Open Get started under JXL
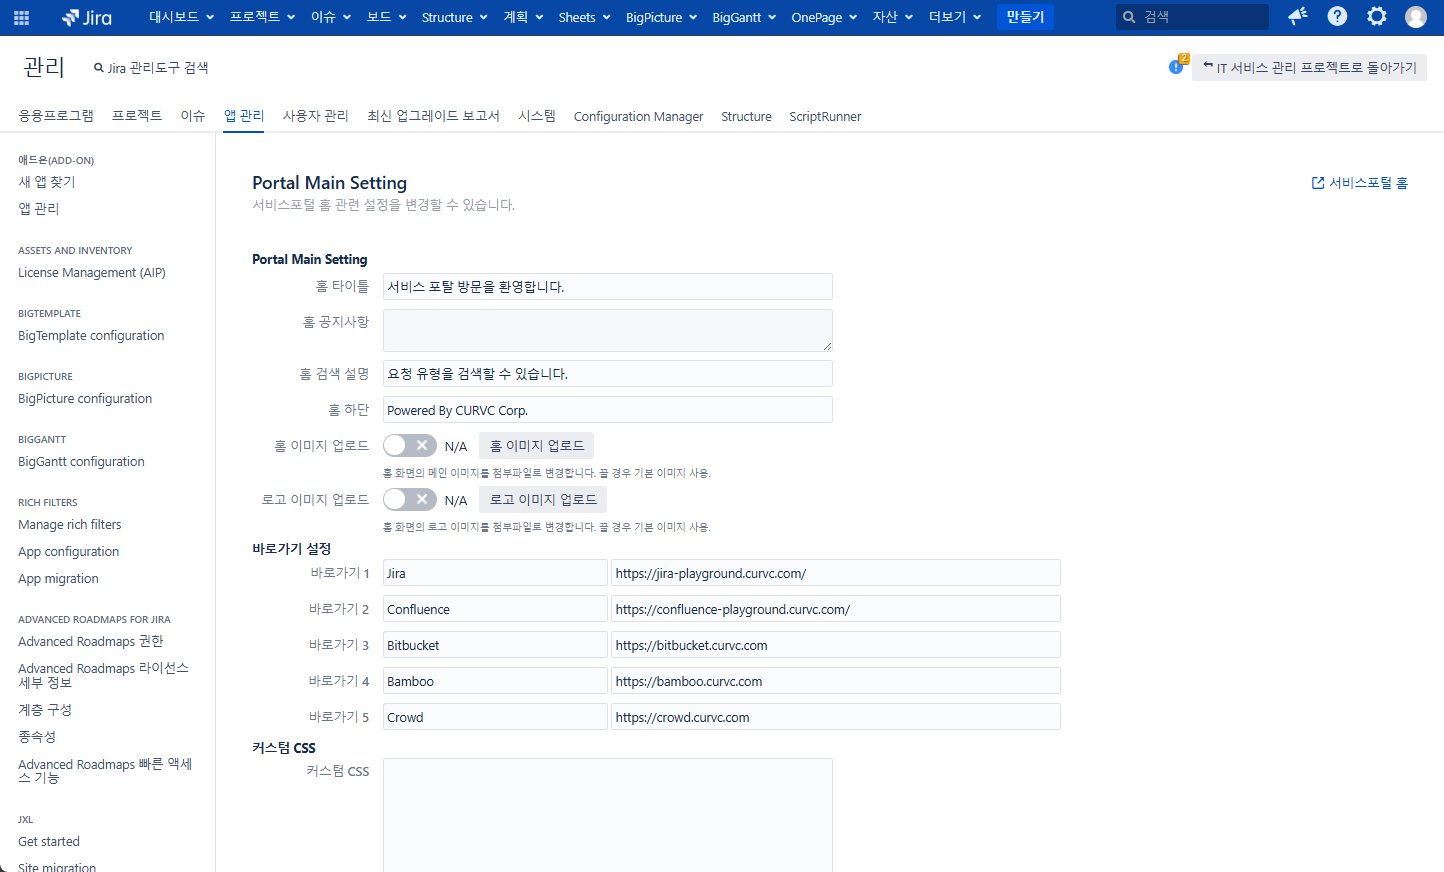Image resolution: width=1444 pixels, height=872 pixels. (49, 841)
